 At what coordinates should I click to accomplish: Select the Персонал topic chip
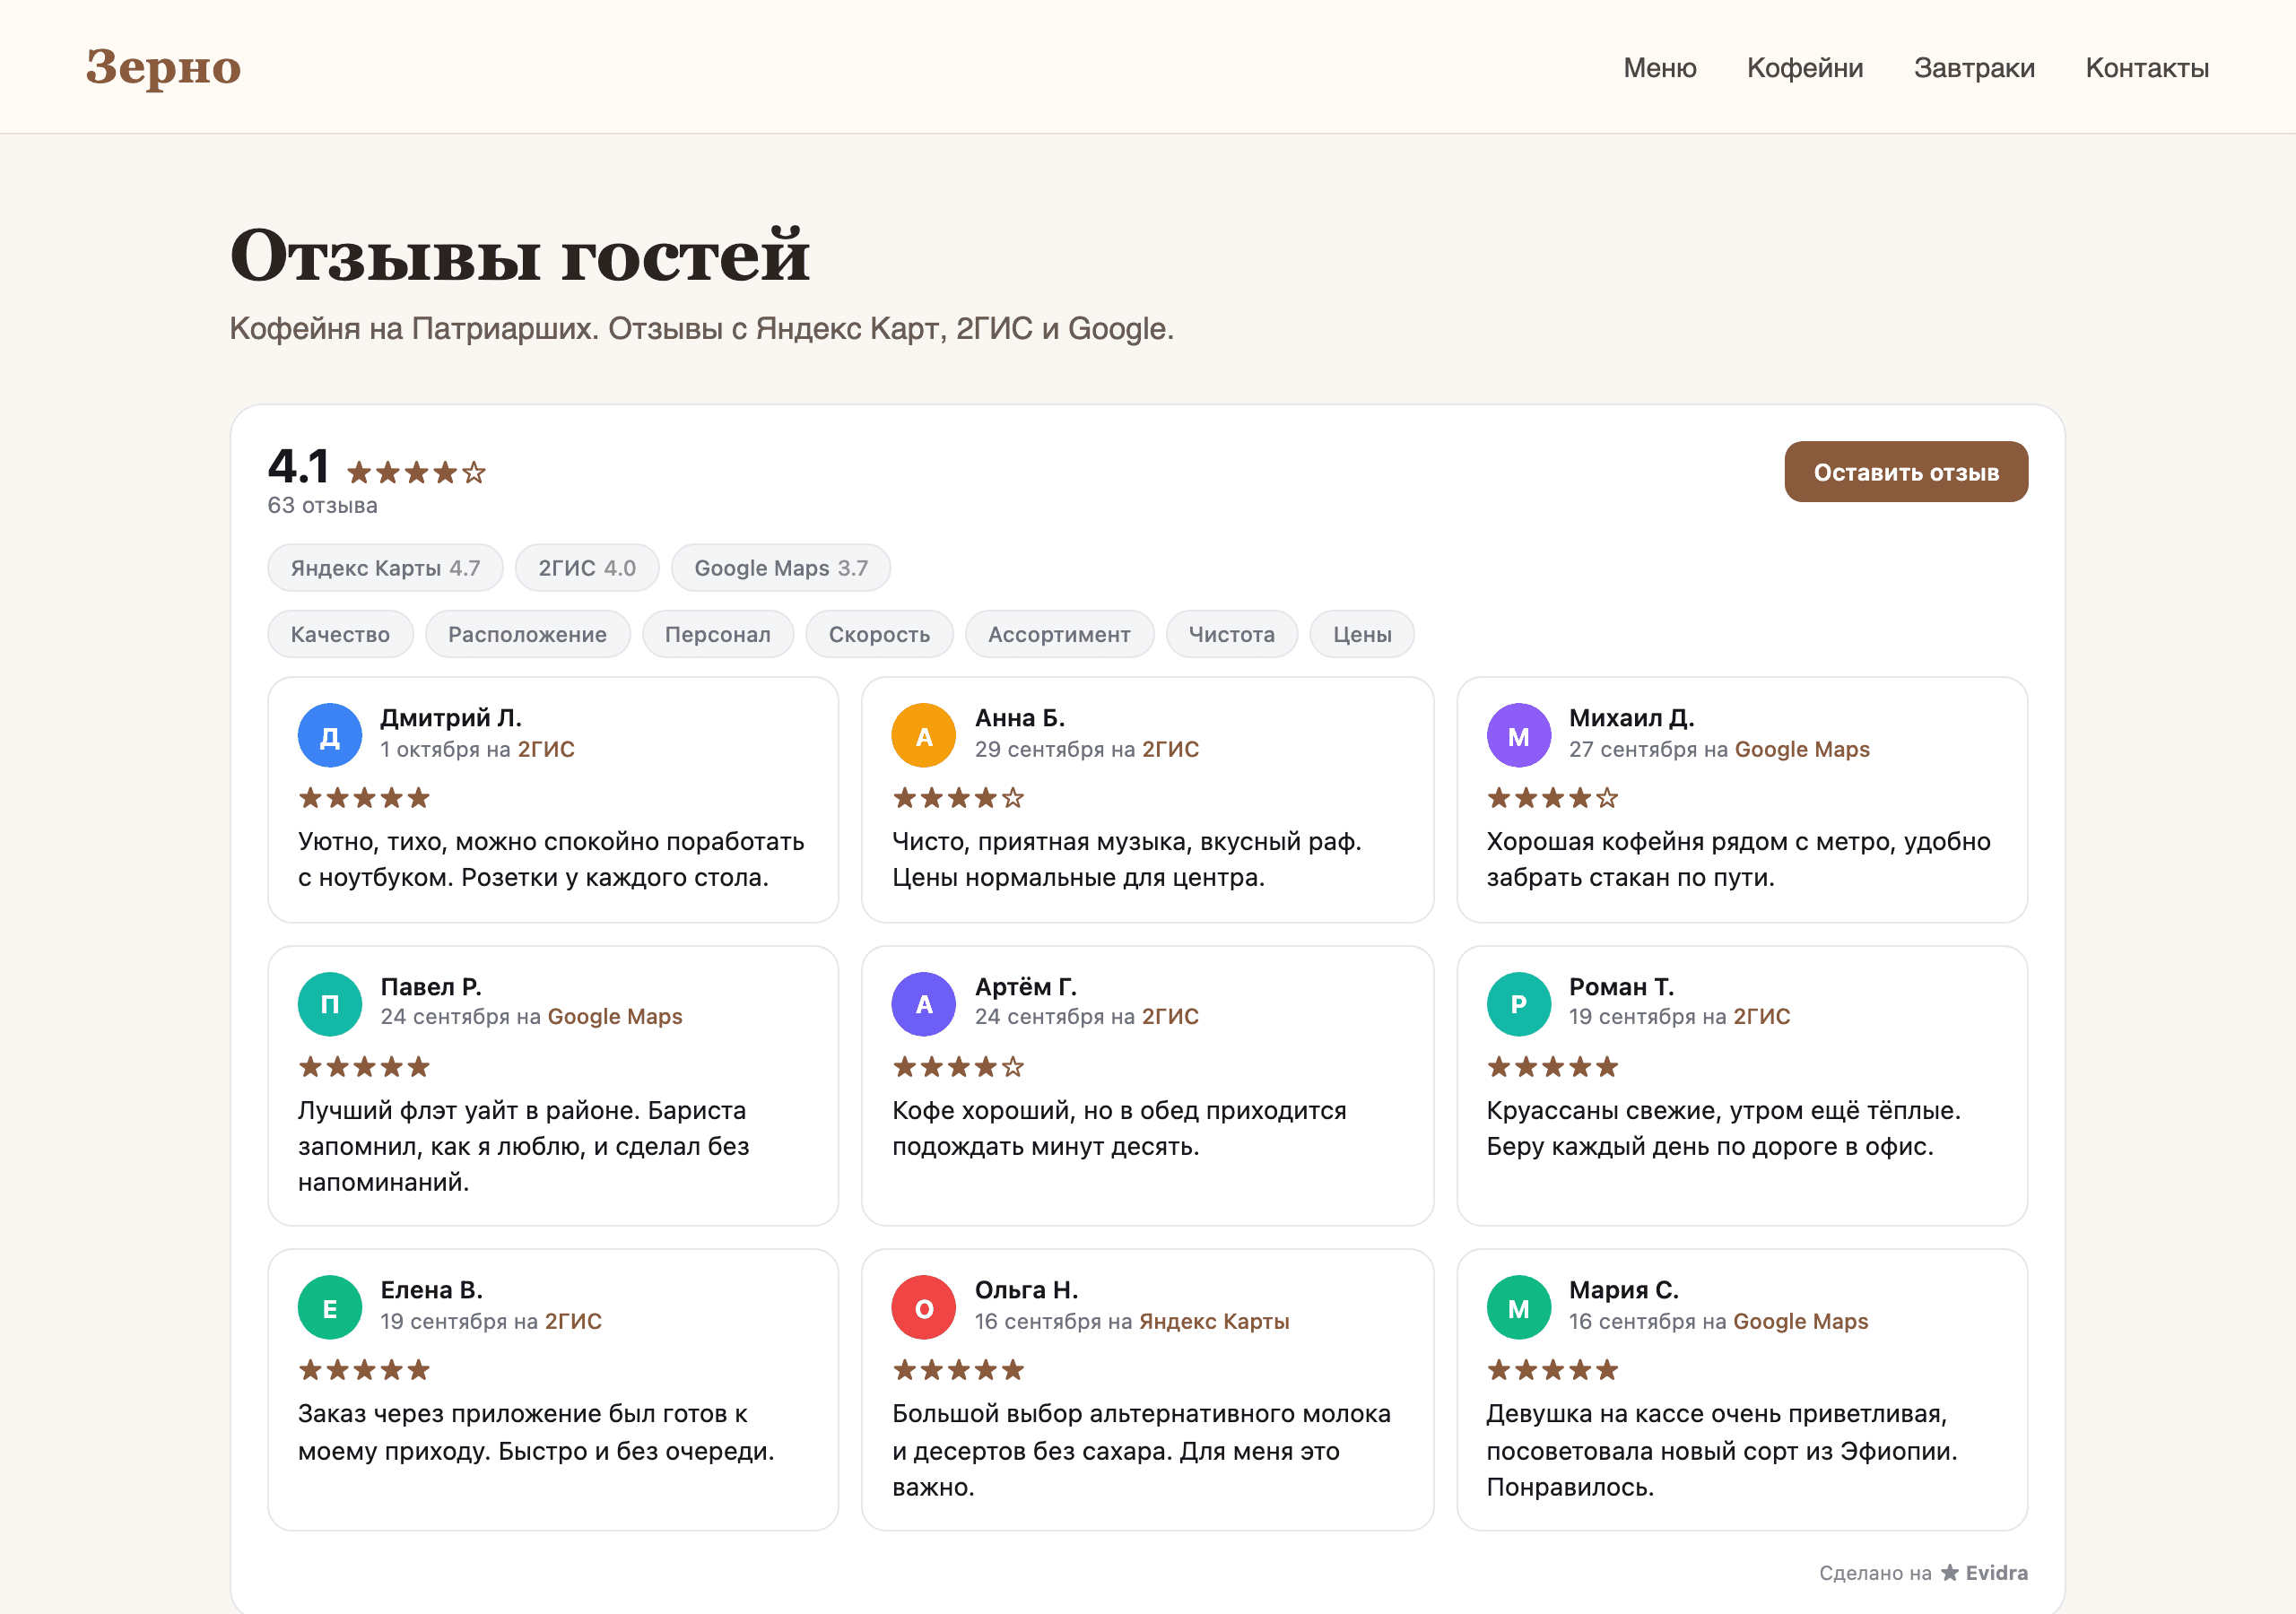click(x=717, y=634)
